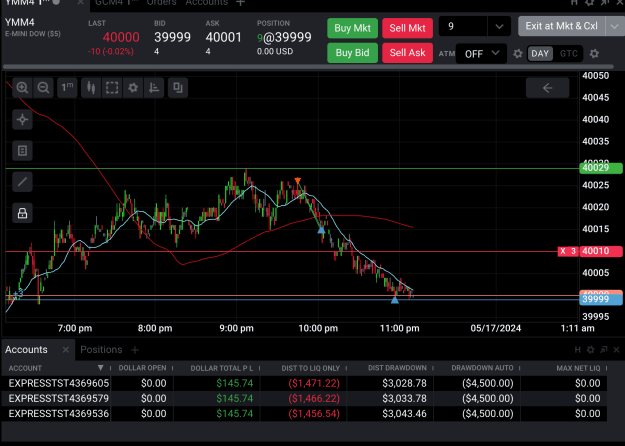Click the YMM4 symbol name
This screenshot has height=446, width=625.
(20, 22)
